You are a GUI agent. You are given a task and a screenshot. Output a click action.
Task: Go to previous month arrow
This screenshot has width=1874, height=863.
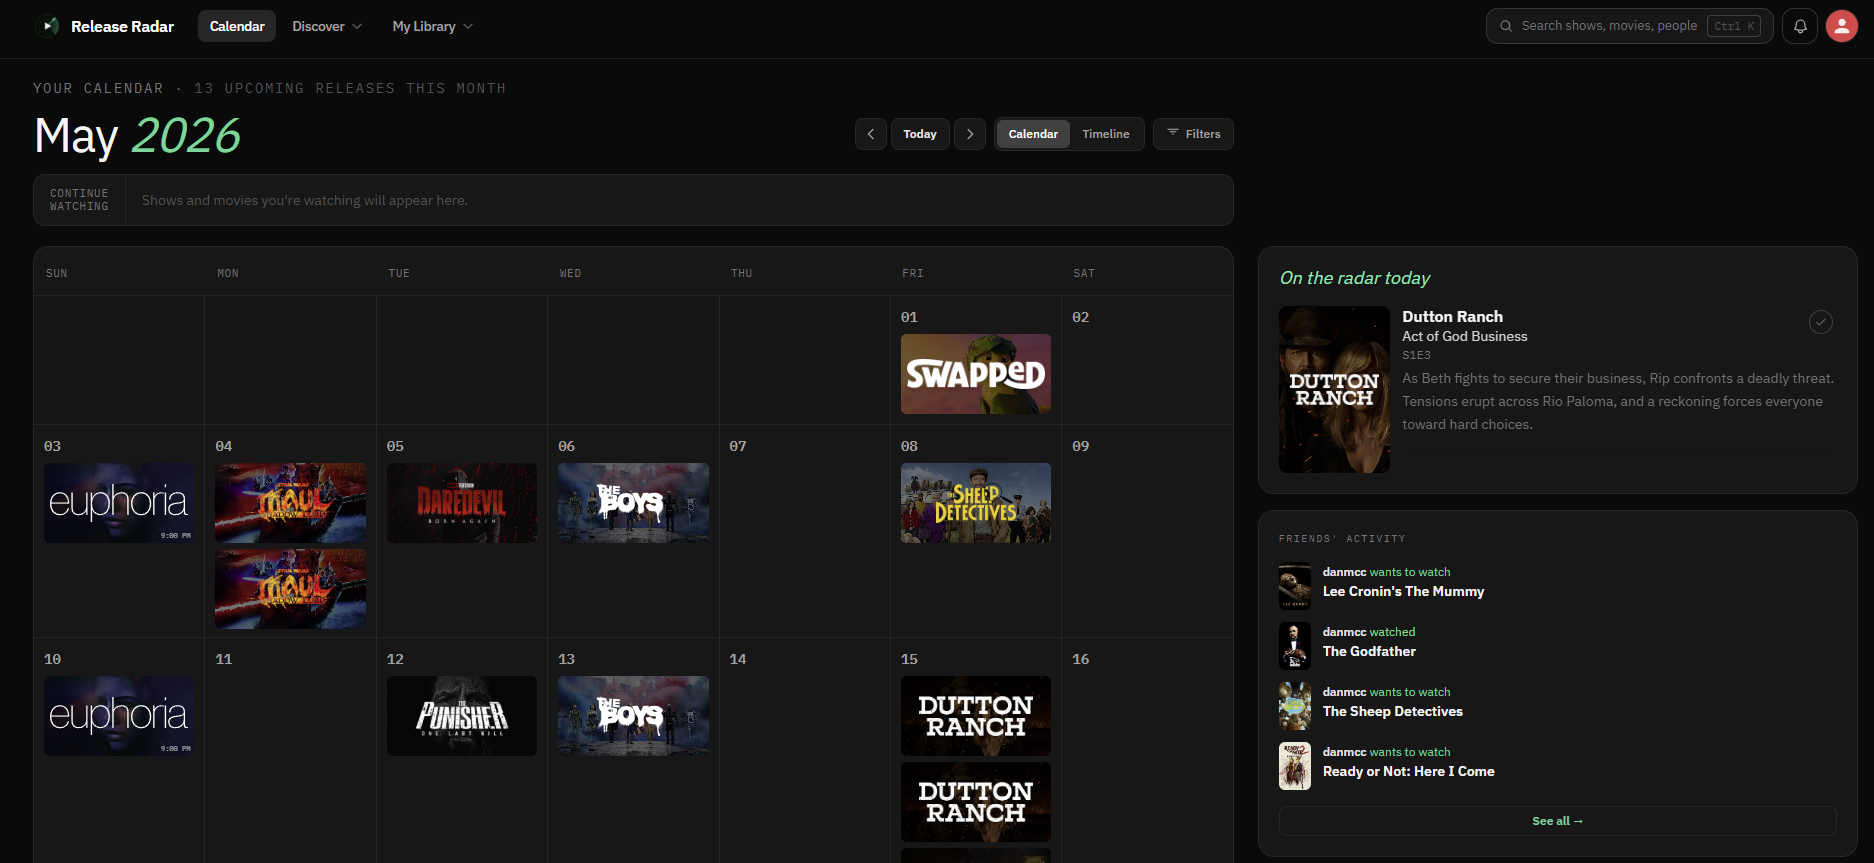point(871,134)
